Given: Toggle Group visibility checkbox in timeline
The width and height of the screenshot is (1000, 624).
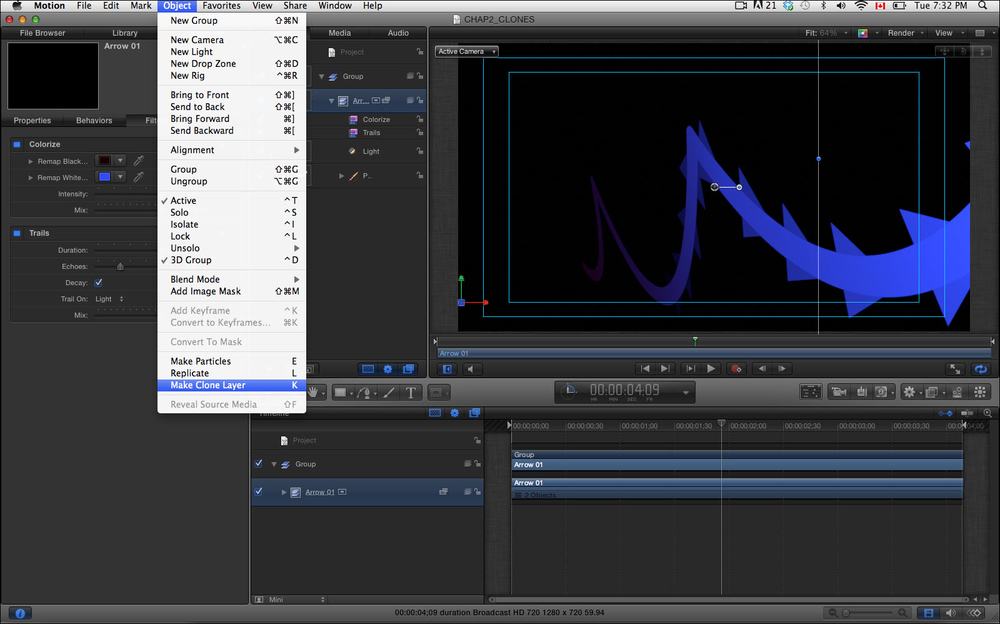Looking at the screenshot, I should 259,464.
